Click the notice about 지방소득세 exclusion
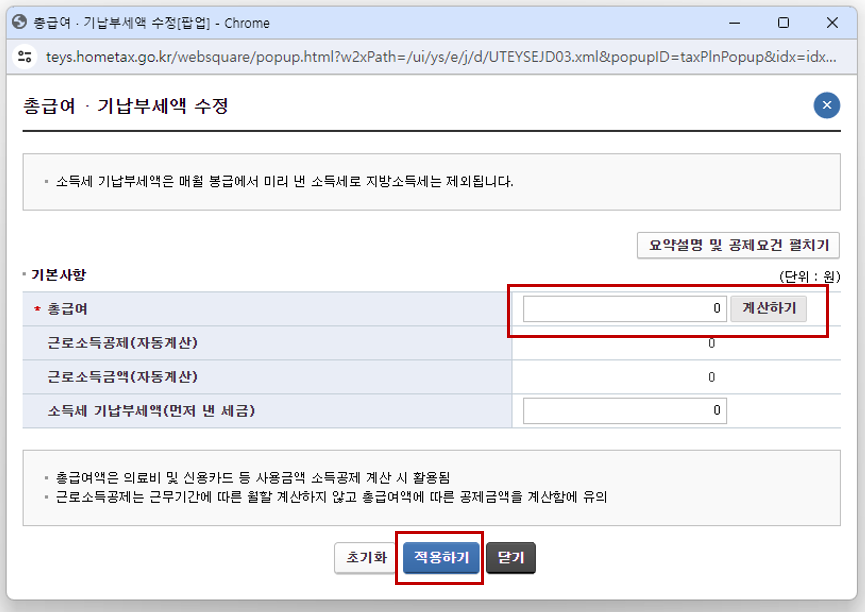This screenshot has height=612, width=865. pos(280,179)
